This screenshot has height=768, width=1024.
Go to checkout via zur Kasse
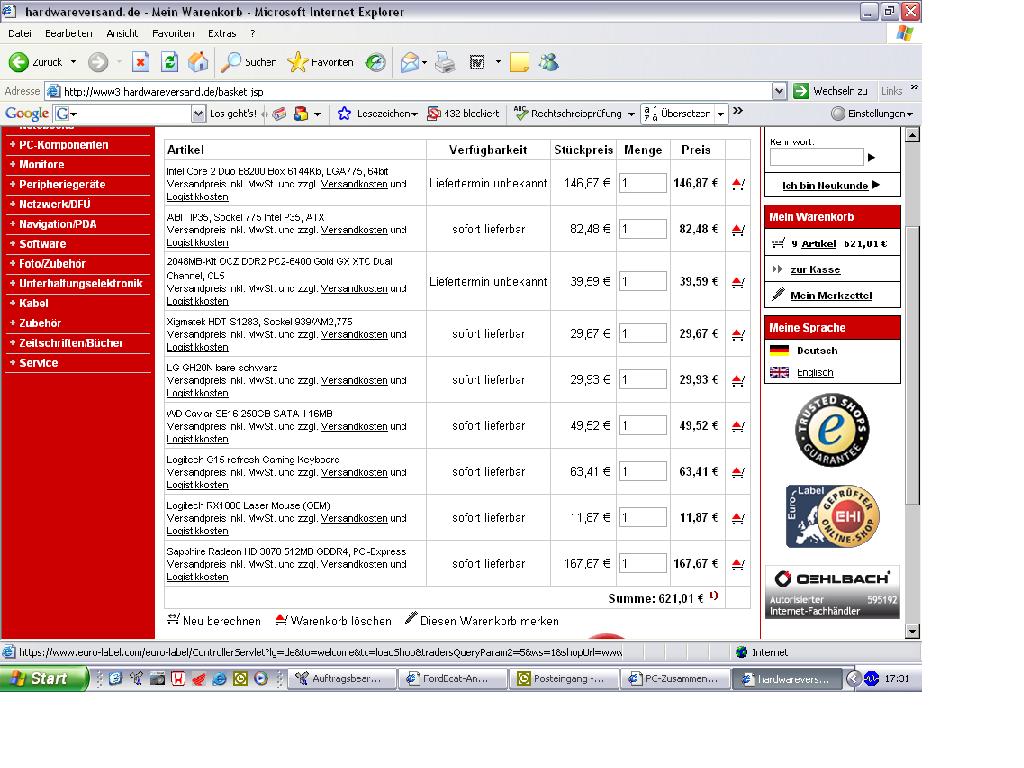[815, 270]
